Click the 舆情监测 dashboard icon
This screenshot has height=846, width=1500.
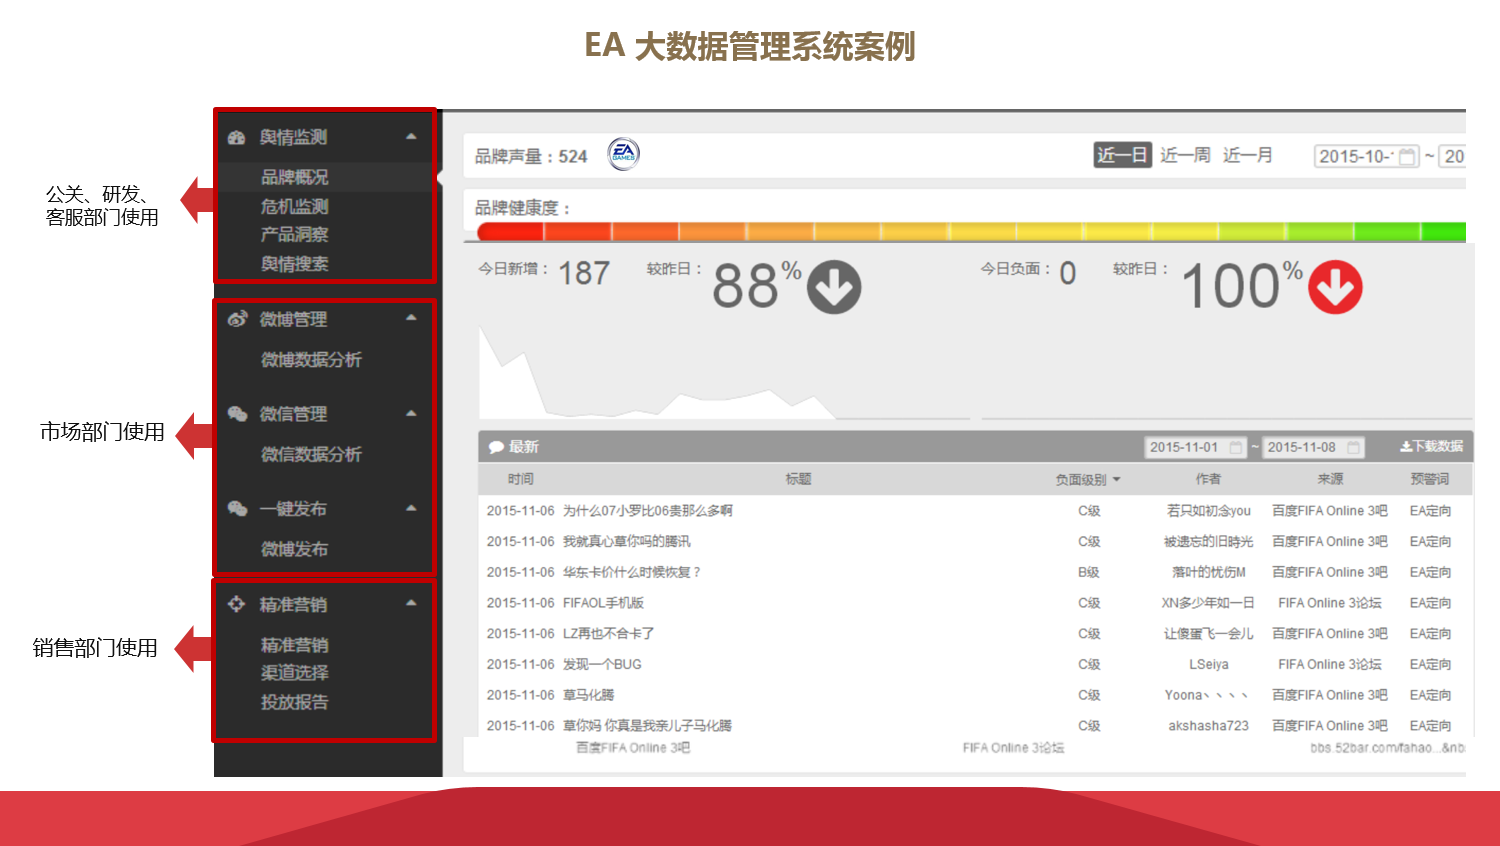(x=237, y=138)
